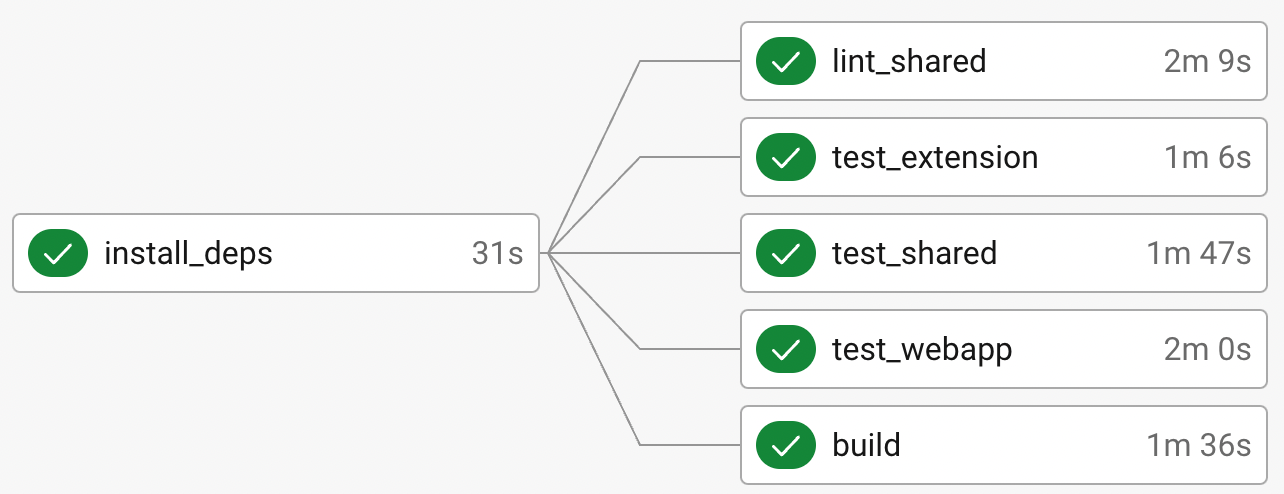1284x494 pixels.
Task: Click the 1m 47s duration on test_shared
Action: [1199, 253]
